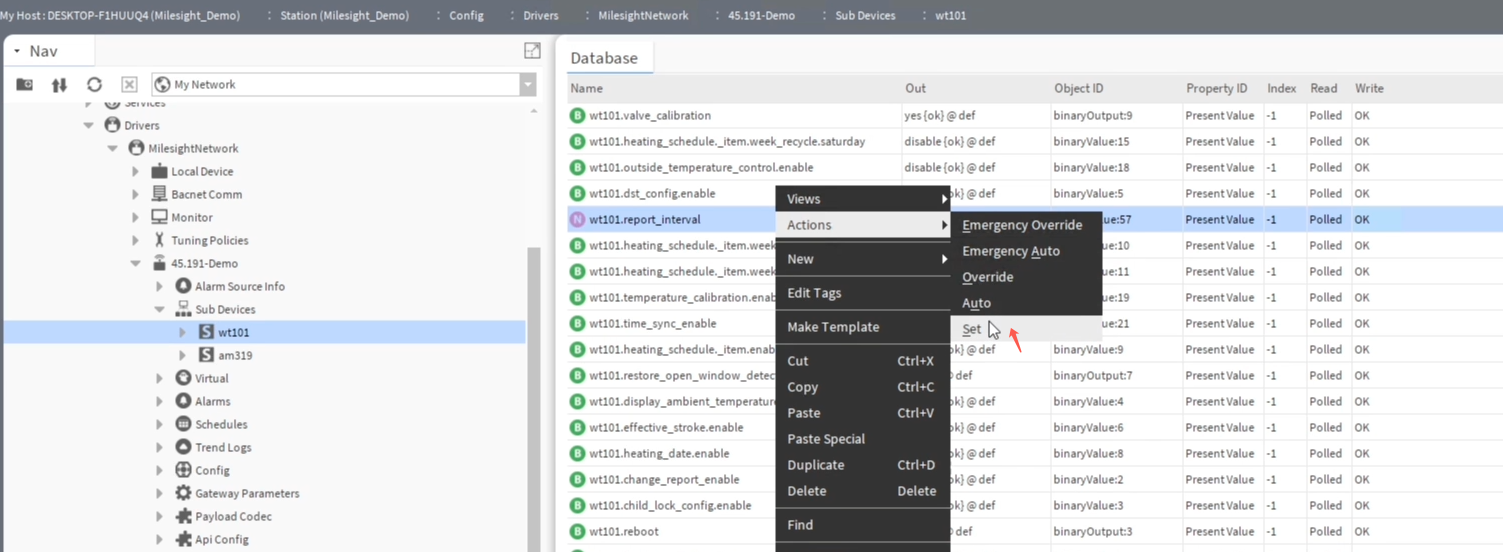
Task: Click the Tuning Policies node icon
Action: (159, 240)
